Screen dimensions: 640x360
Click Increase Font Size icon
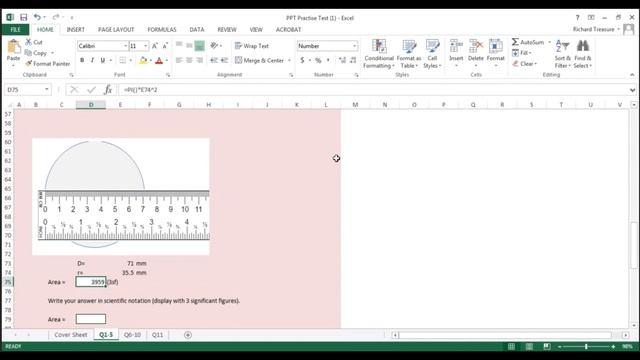pyautogui.click(x=155, y=46)
